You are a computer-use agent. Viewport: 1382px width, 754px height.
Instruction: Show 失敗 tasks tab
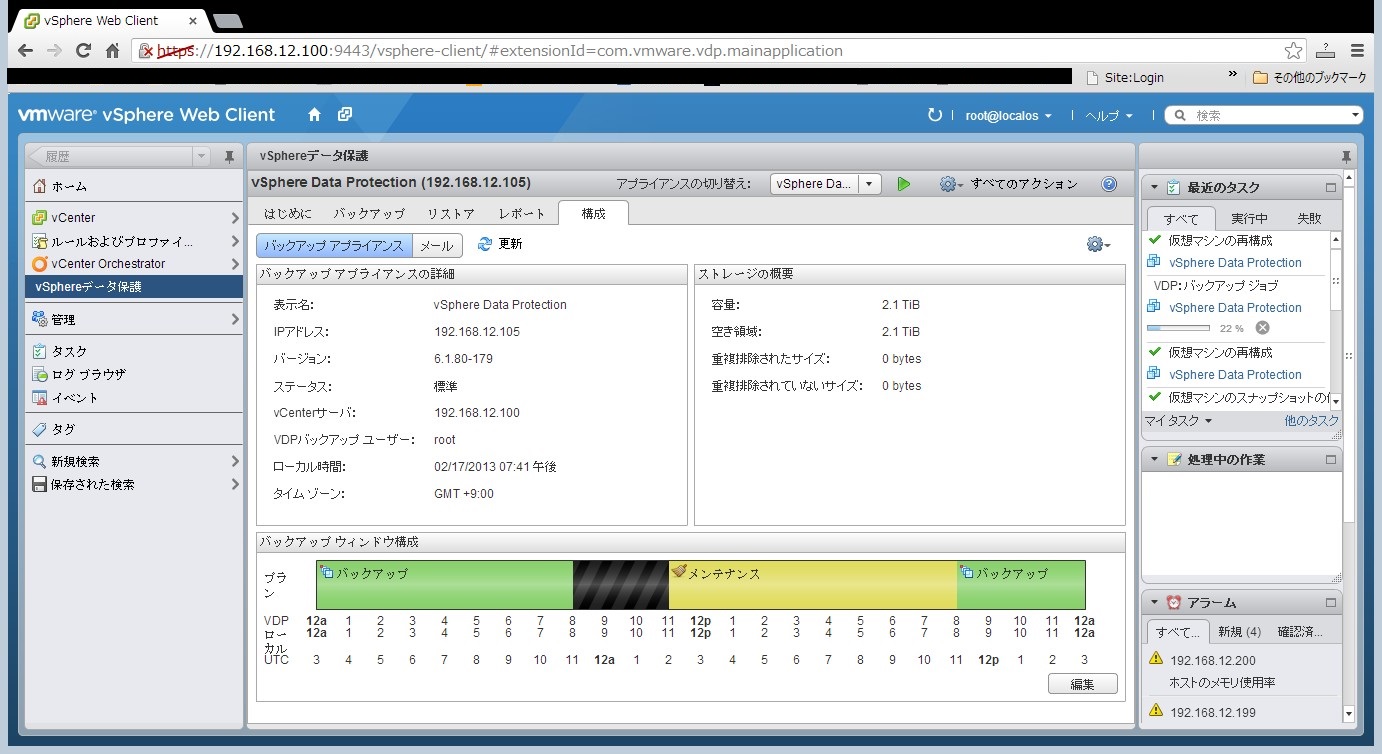click(x=1309, y=218)
